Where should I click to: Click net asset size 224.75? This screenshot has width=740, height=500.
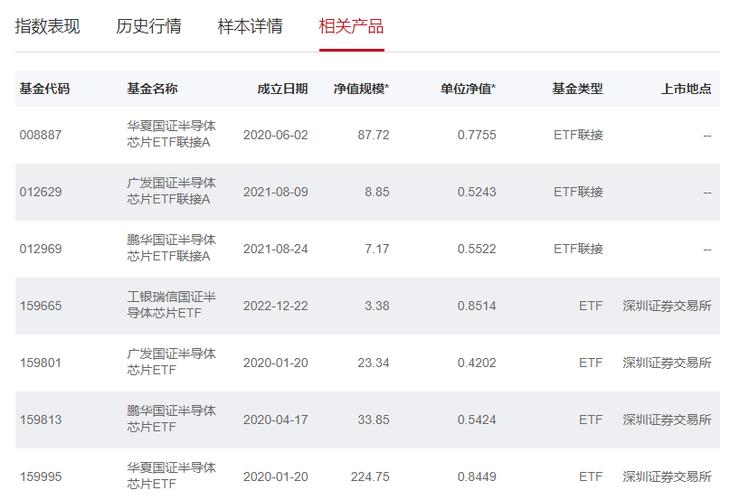tap(370, 477)
